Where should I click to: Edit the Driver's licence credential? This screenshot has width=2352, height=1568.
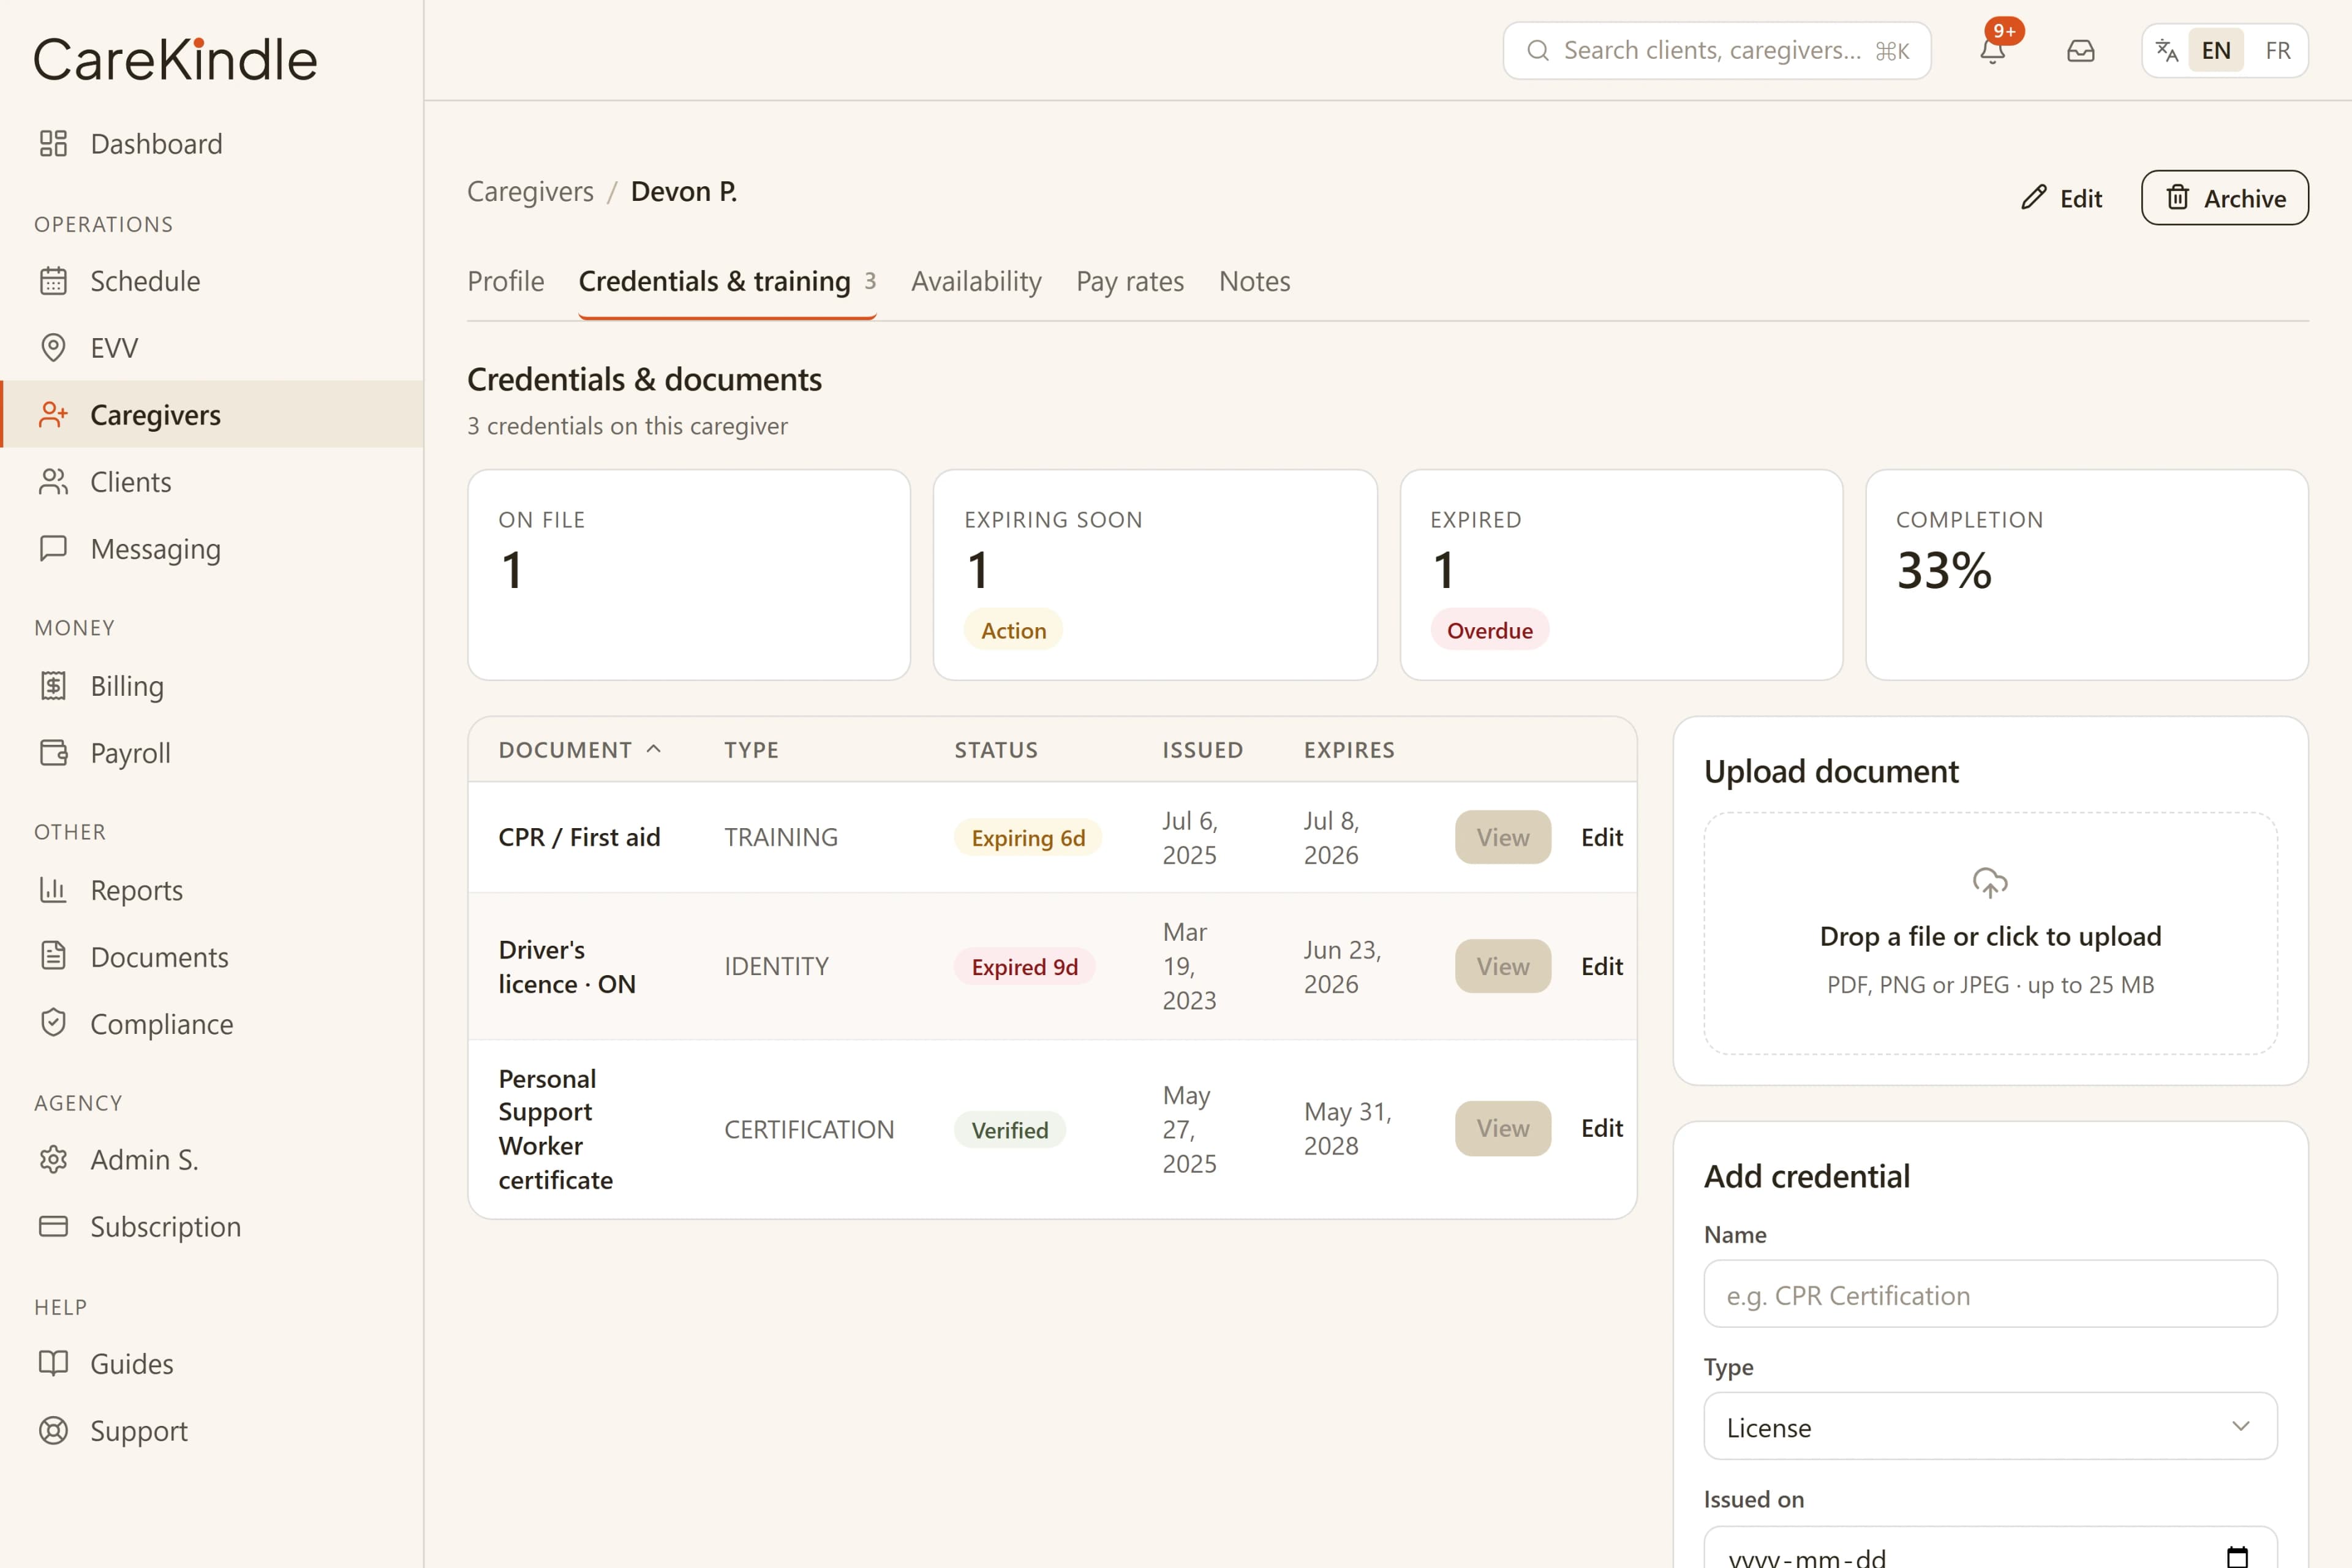point(1601,967)
